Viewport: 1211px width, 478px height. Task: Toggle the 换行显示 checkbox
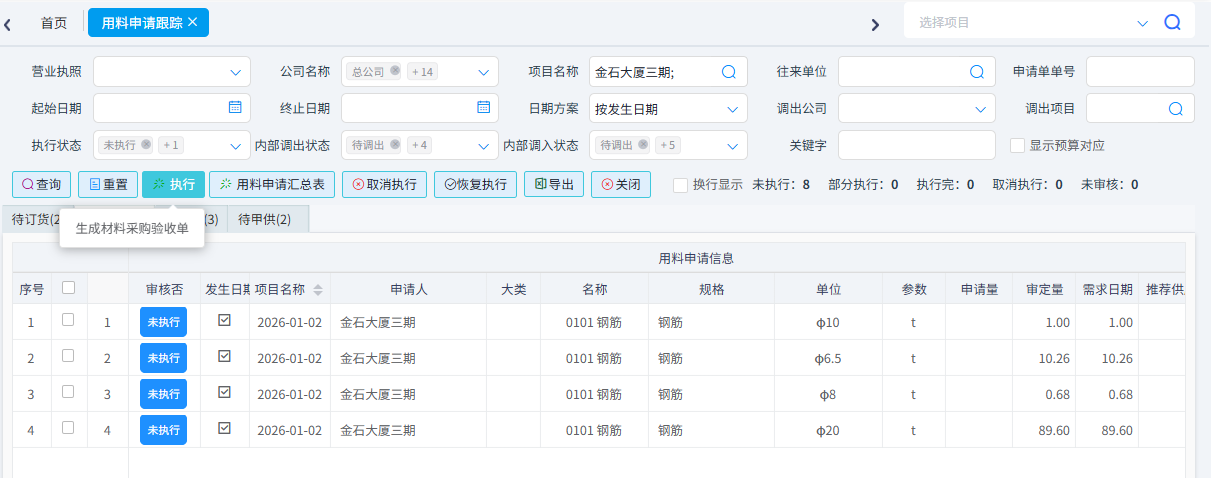point(681,185)
